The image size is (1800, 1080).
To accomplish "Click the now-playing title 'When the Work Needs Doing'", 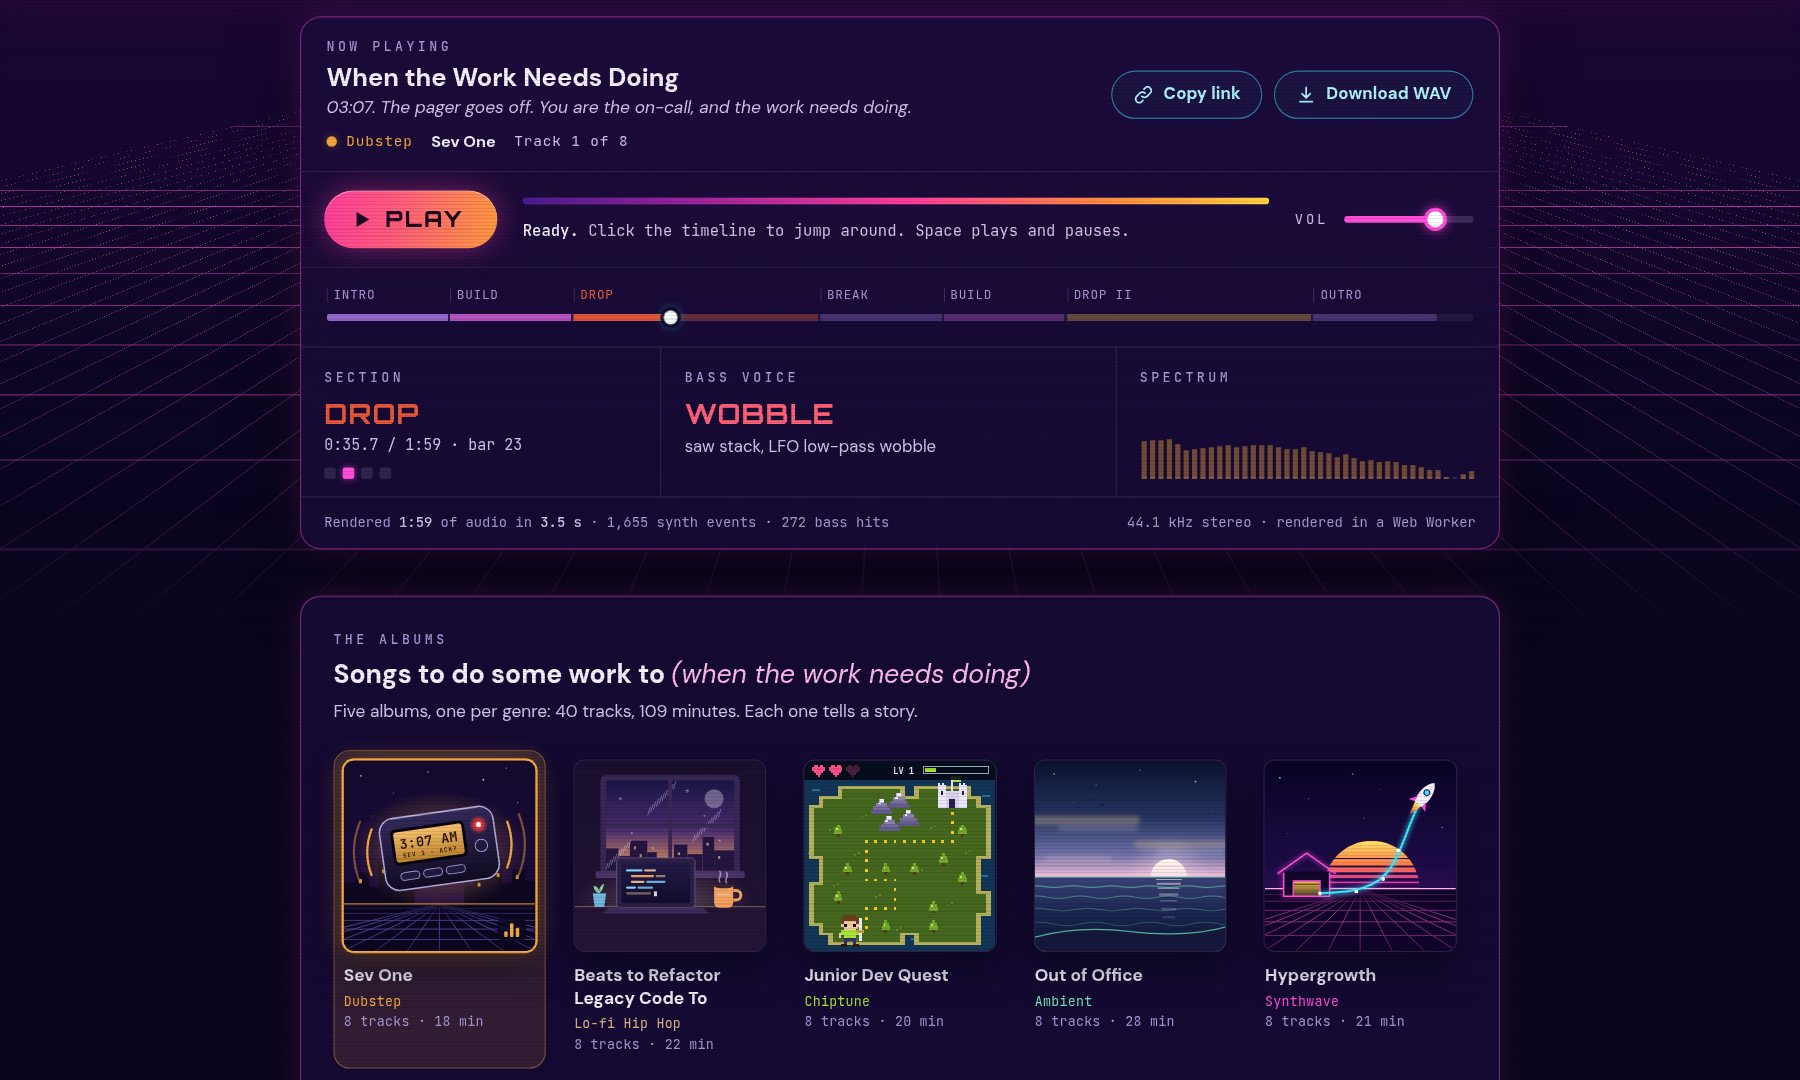I will click(502, 77).
